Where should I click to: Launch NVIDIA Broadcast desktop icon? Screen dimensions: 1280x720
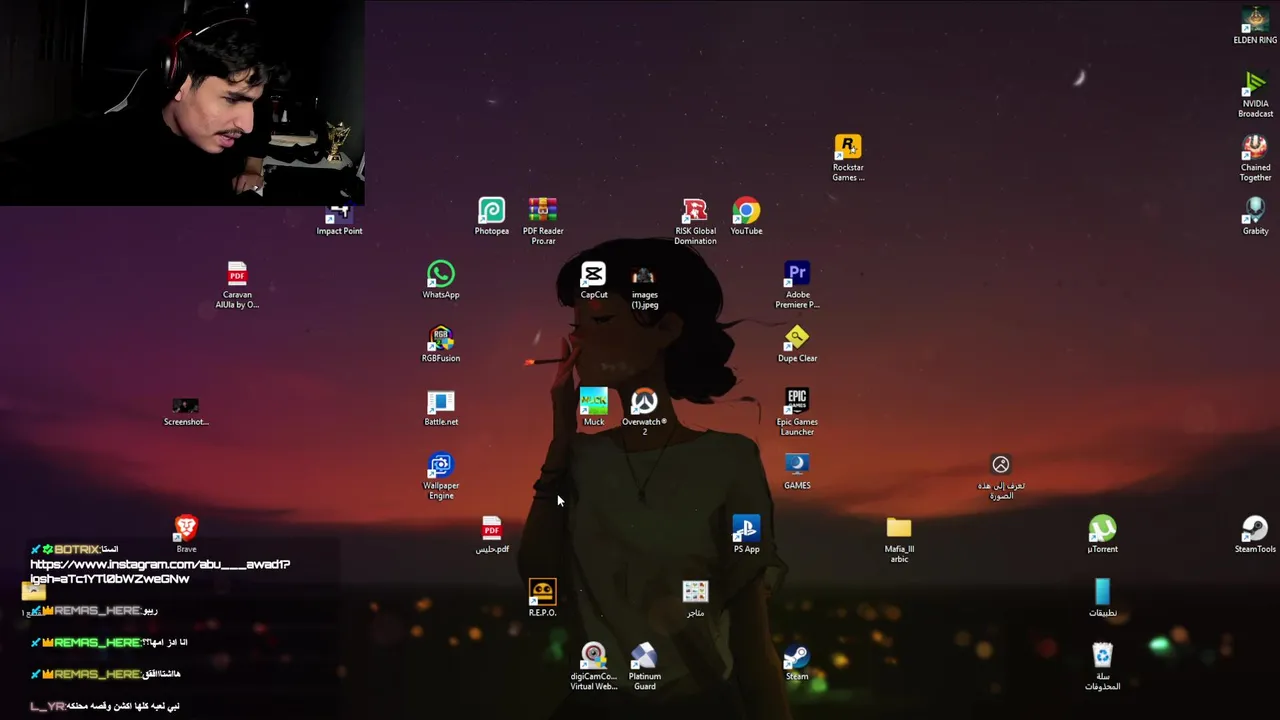pos(1255,94)
